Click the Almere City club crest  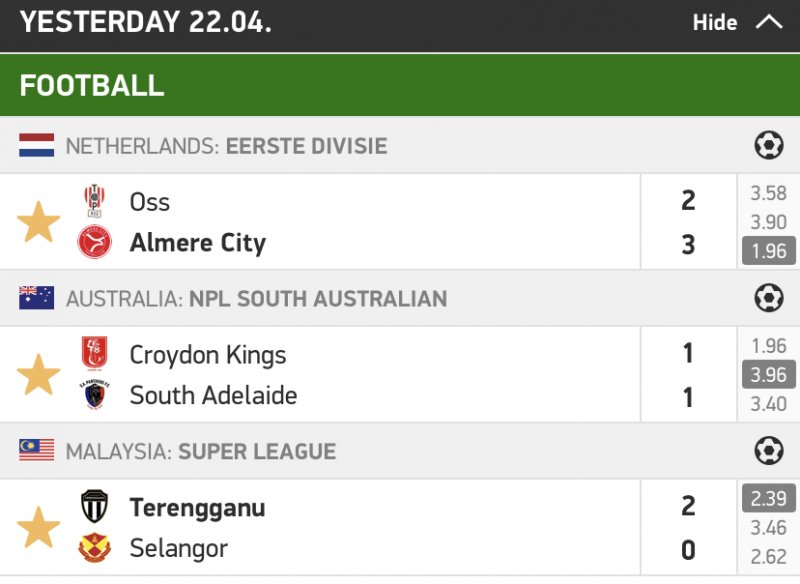(x=95, y=243)
